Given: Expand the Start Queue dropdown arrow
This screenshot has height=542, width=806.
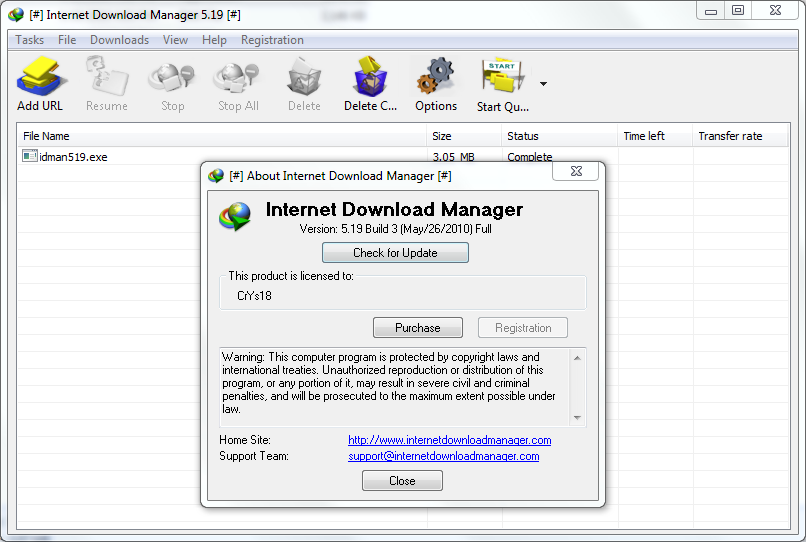Looking at the screenshot, I should click(x=543, y=84).
